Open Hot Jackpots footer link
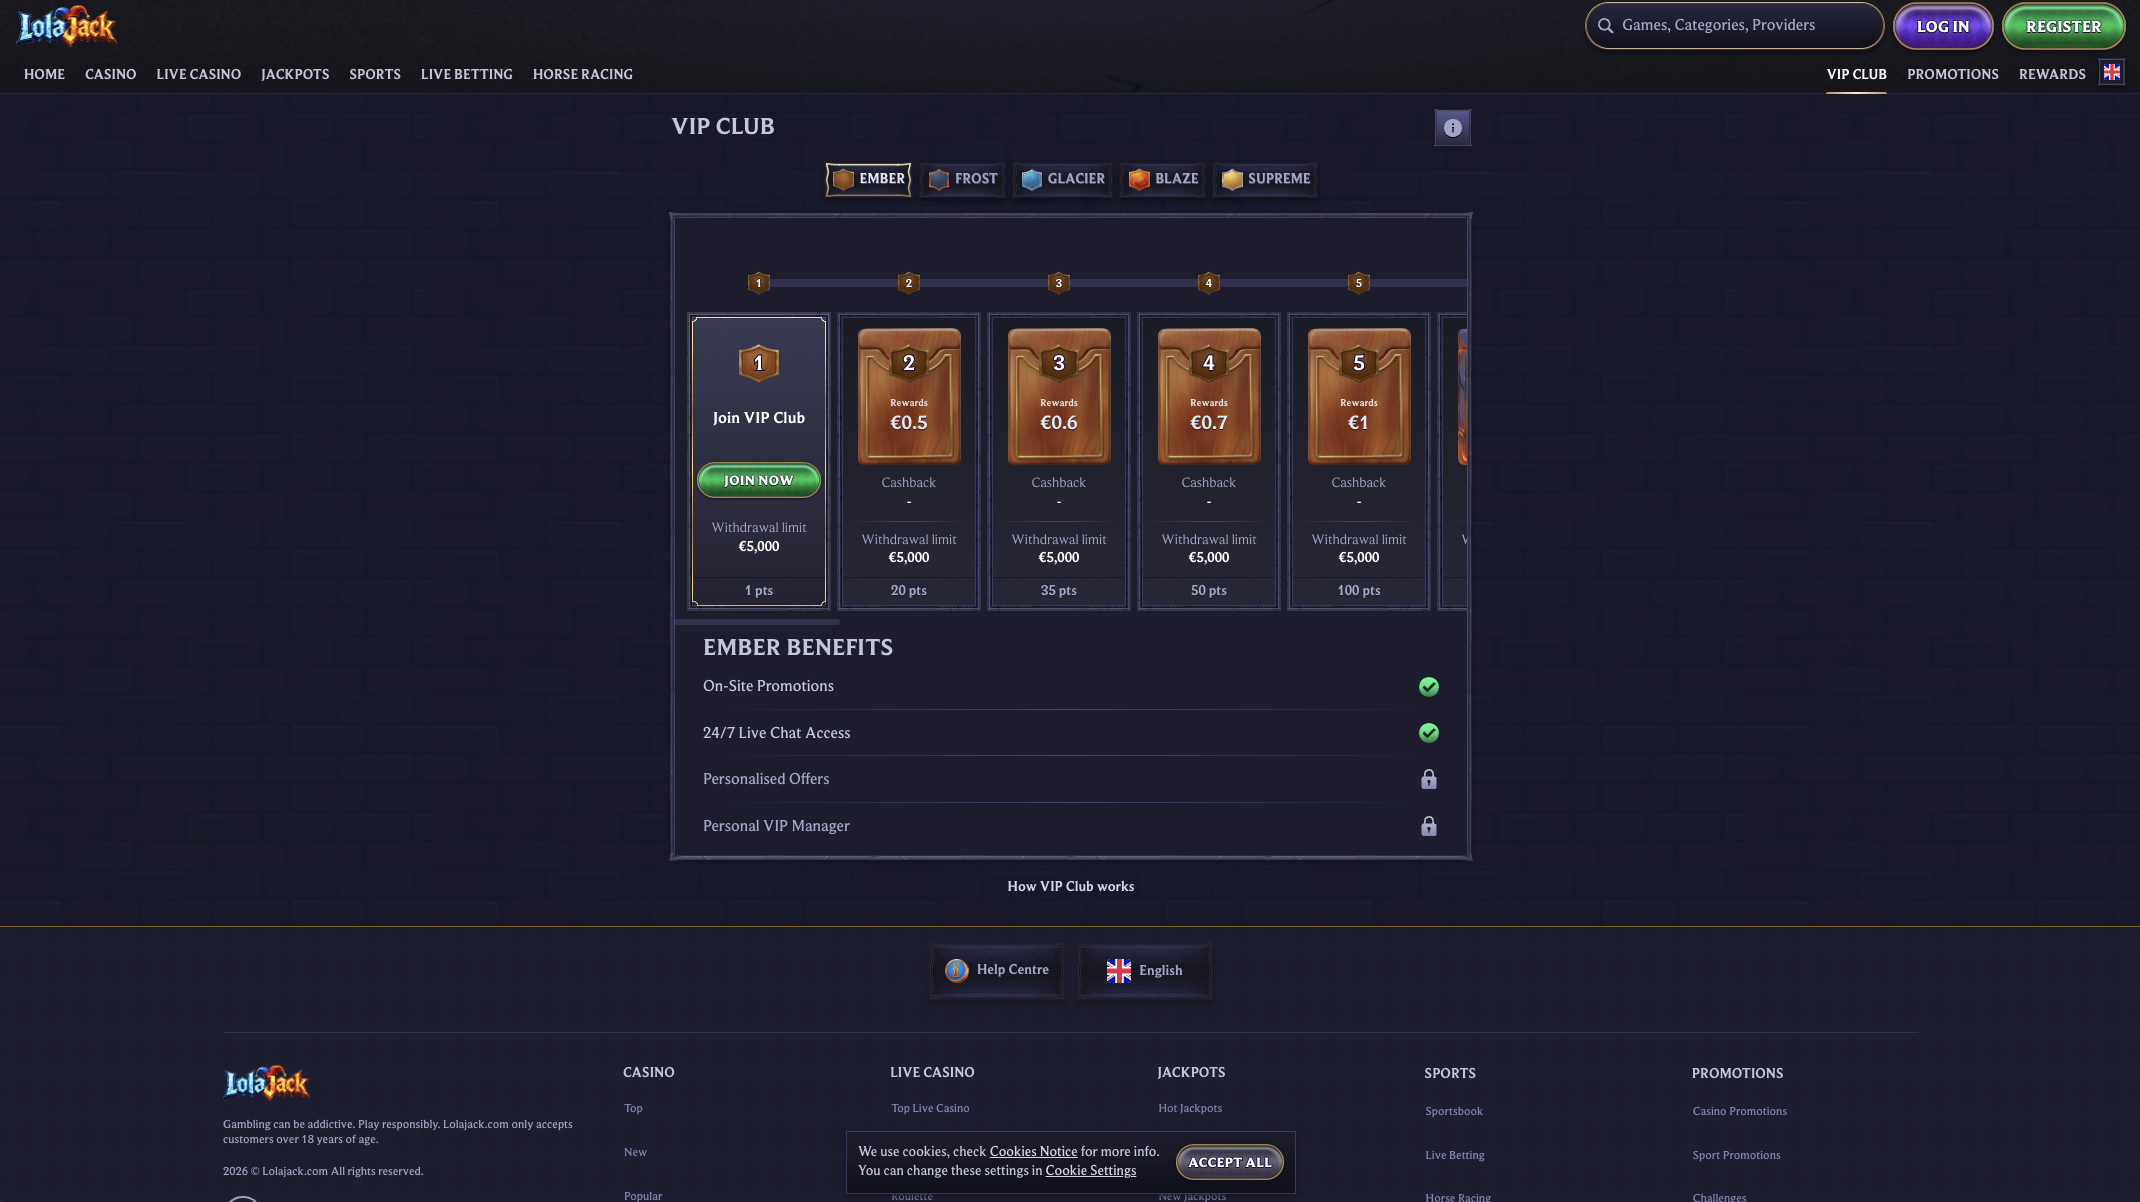Image resolution: width=2140 pixels, height=1202 pixels. point(1190,1108)
